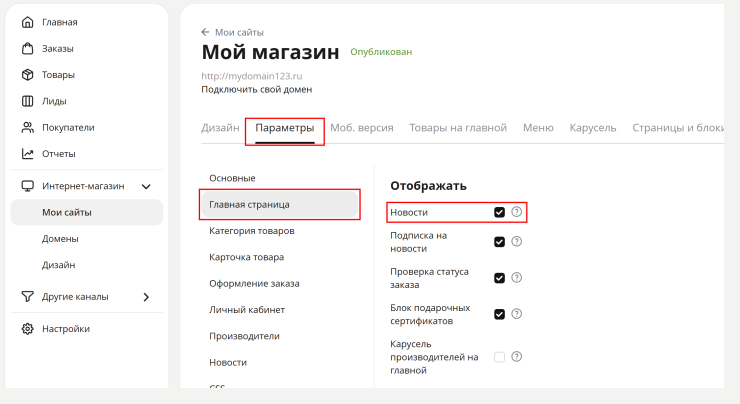
Task: Open Настройки in the sidebar
Action: tap(66, 328)
